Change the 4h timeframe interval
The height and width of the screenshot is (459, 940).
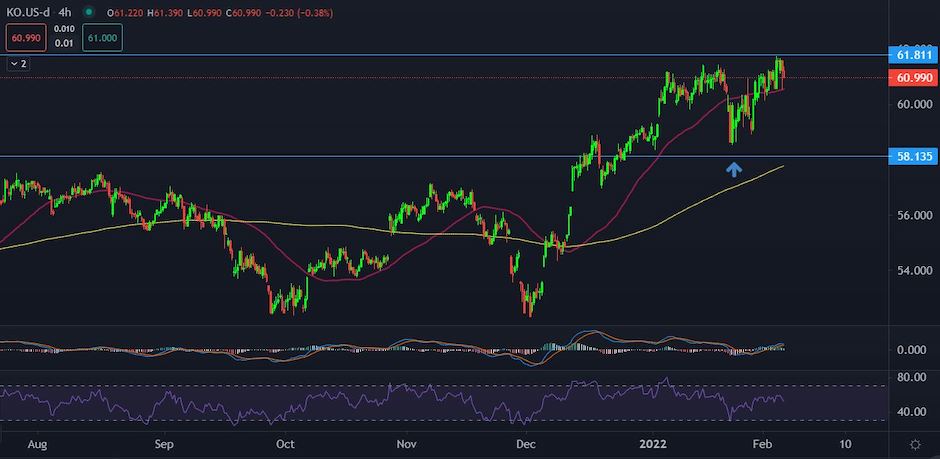[64, 12]
